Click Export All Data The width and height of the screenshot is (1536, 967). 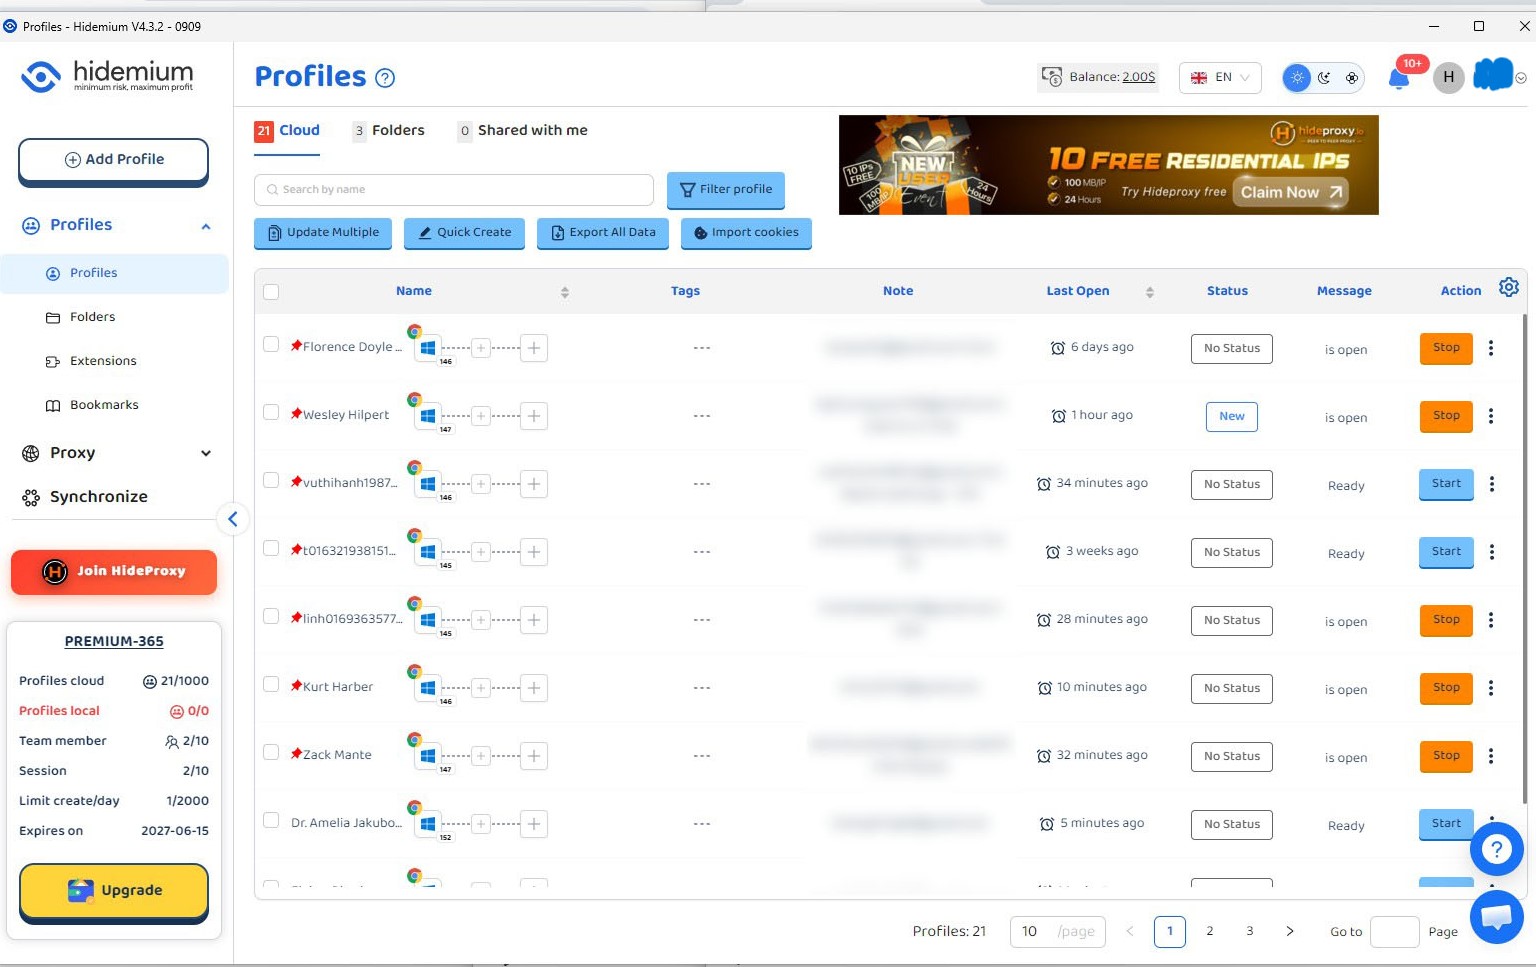point(602,233)
